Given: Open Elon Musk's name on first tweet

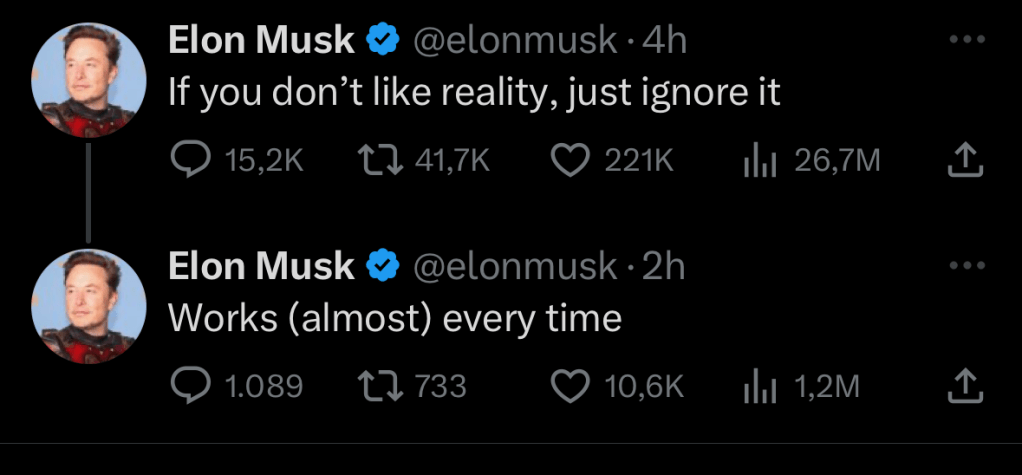Looking at the screenshot, I should pos(260,40).
